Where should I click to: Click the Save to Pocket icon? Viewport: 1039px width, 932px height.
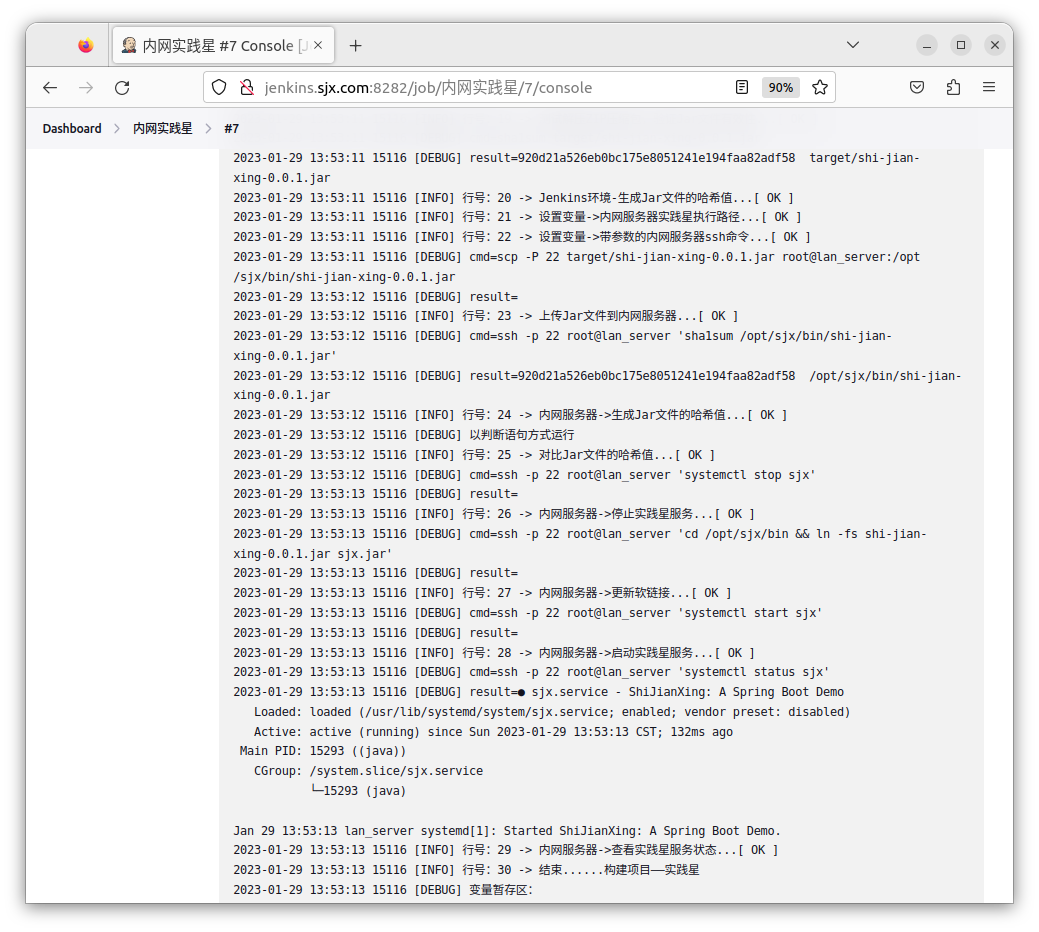(x=917, y=88)
